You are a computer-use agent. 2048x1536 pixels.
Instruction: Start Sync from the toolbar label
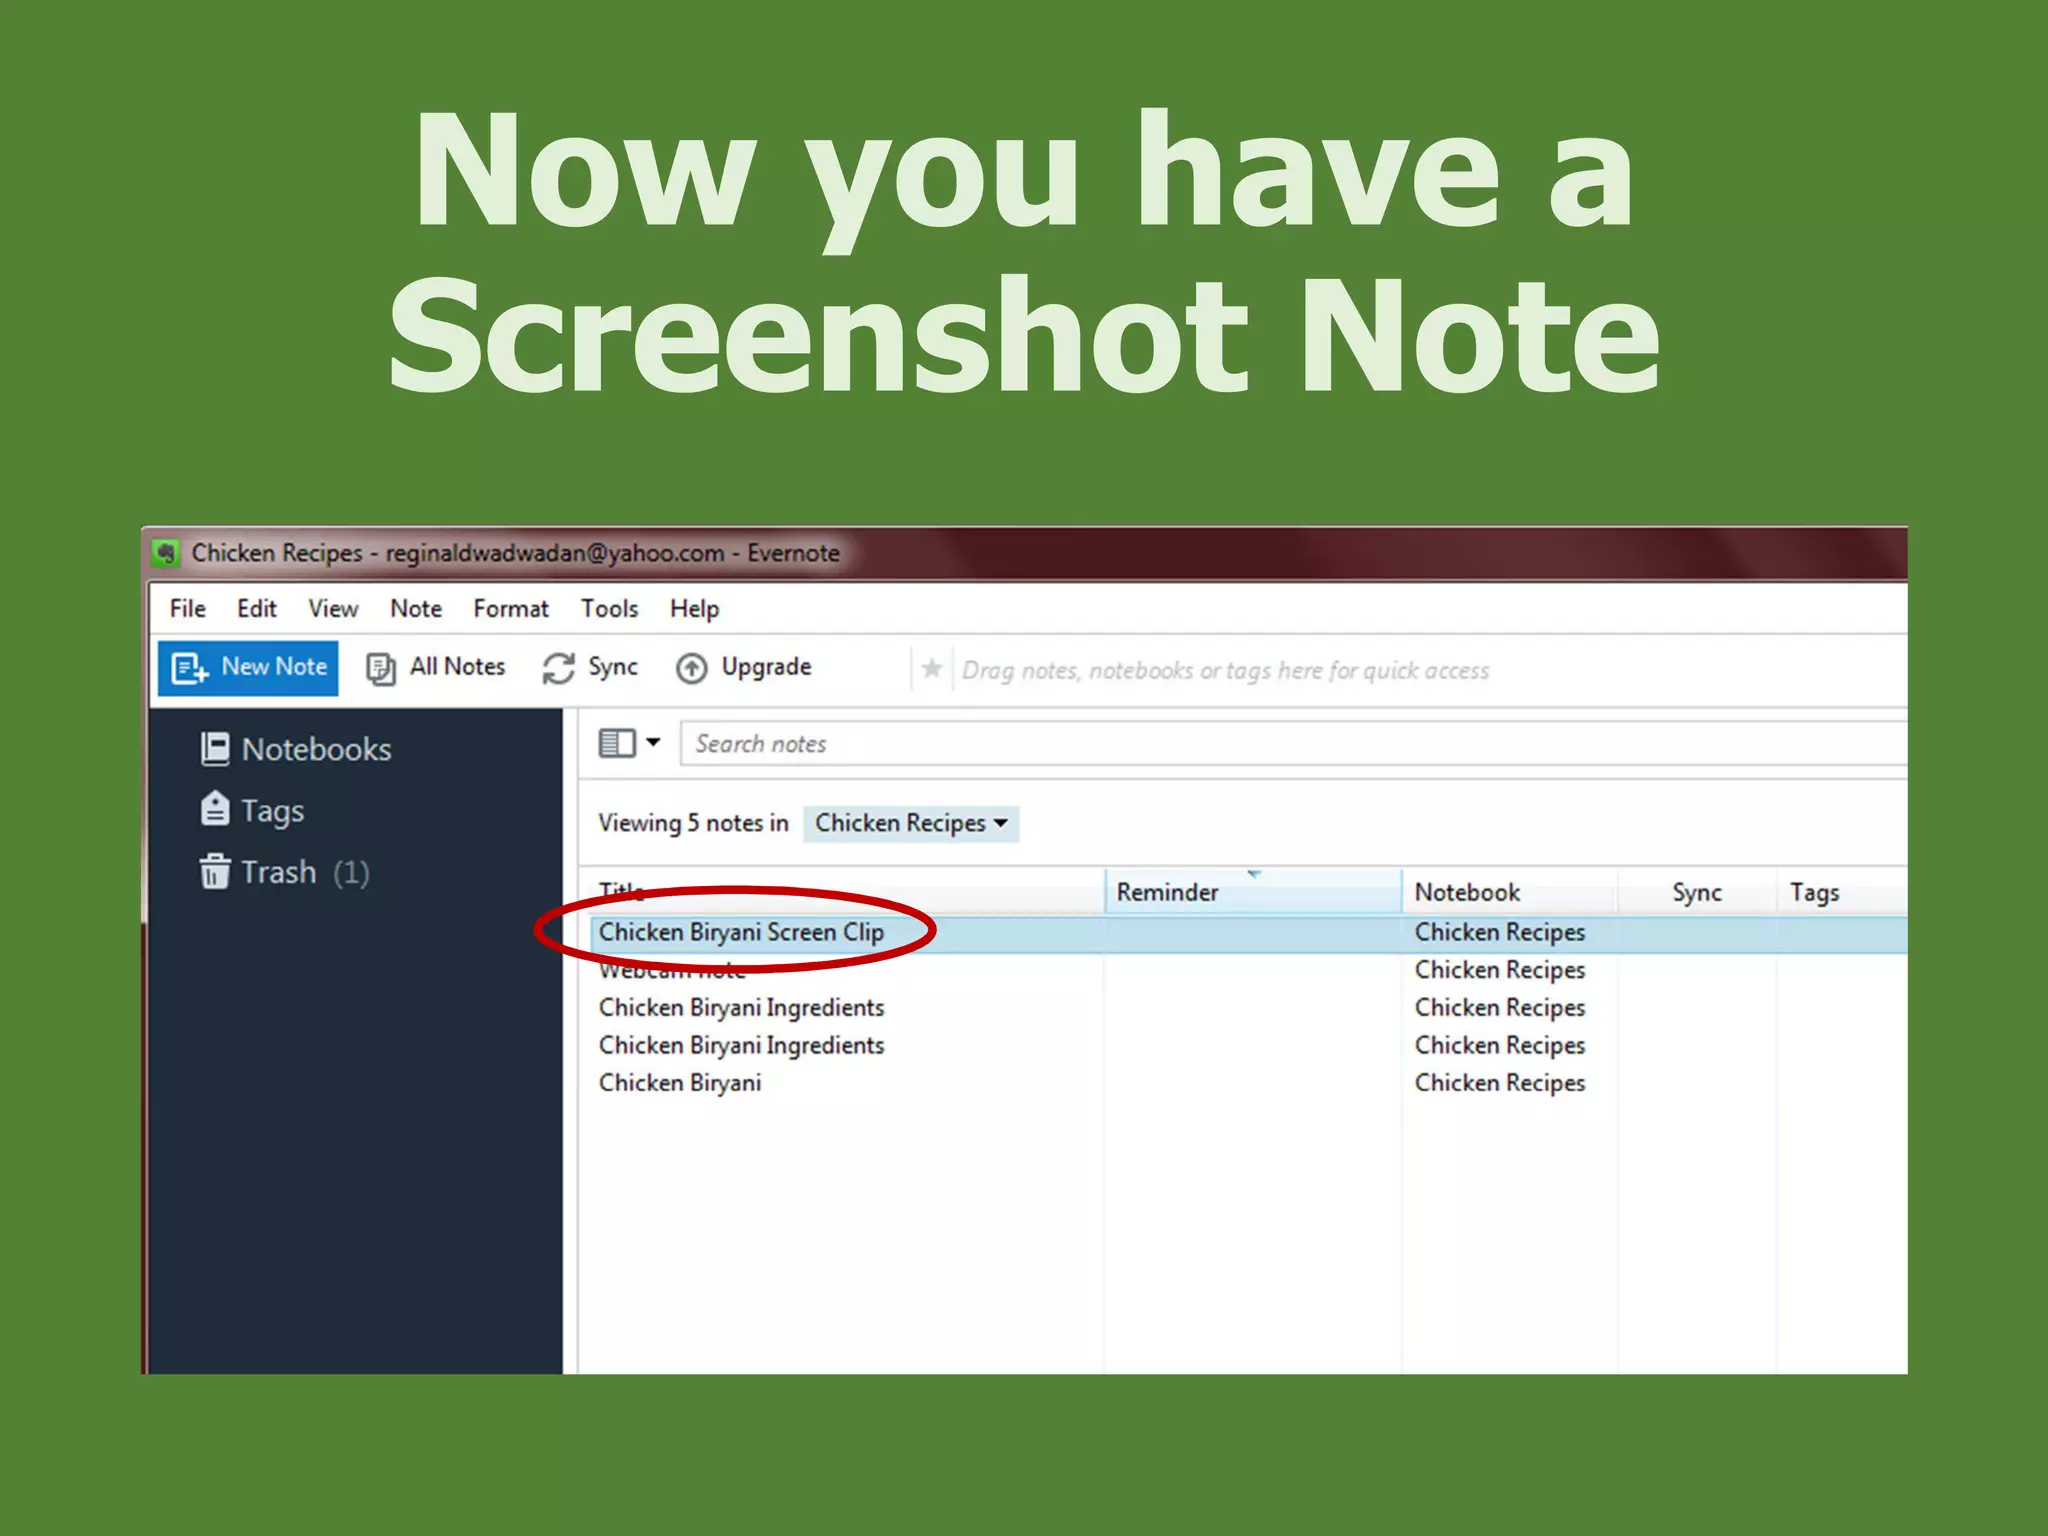(612, 667)
